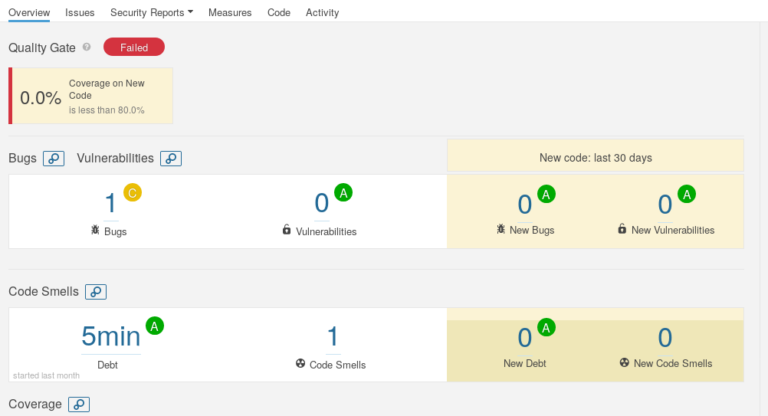This screenshot has height=416, width=768.
Task: Click the link icon next to Bugs
Action: [54, 158]
